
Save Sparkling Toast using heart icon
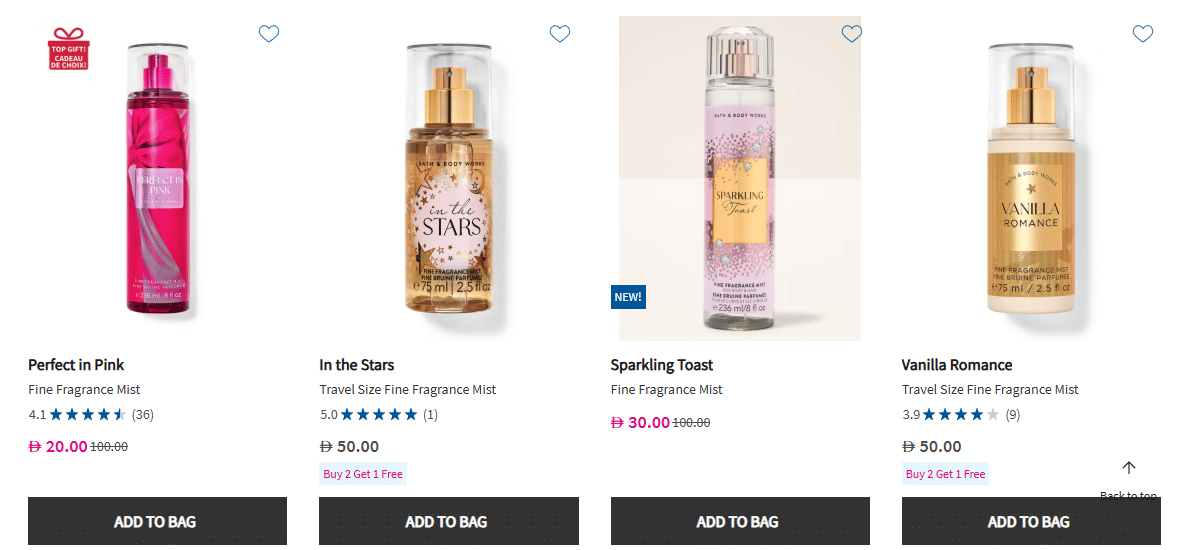(x=851, y=34)
